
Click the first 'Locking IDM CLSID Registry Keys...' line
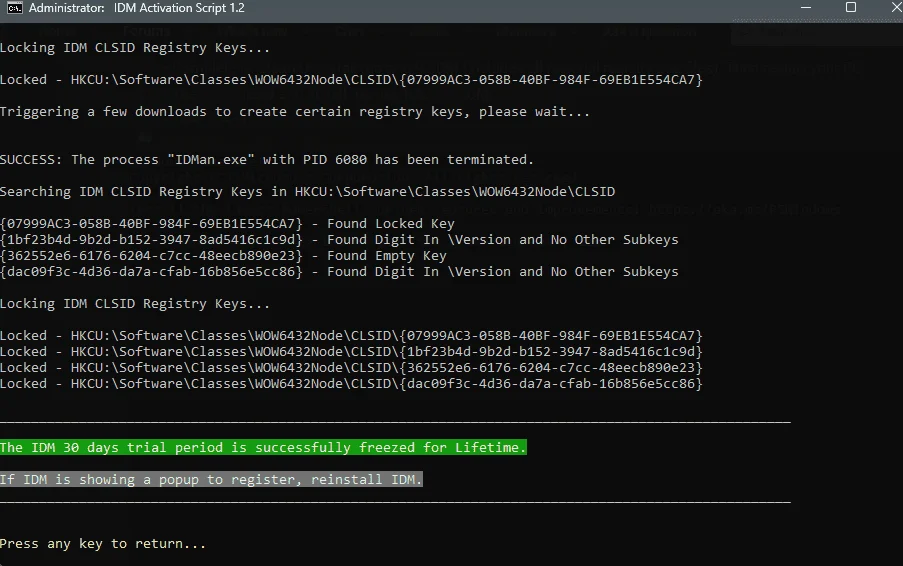coord(135,48)
